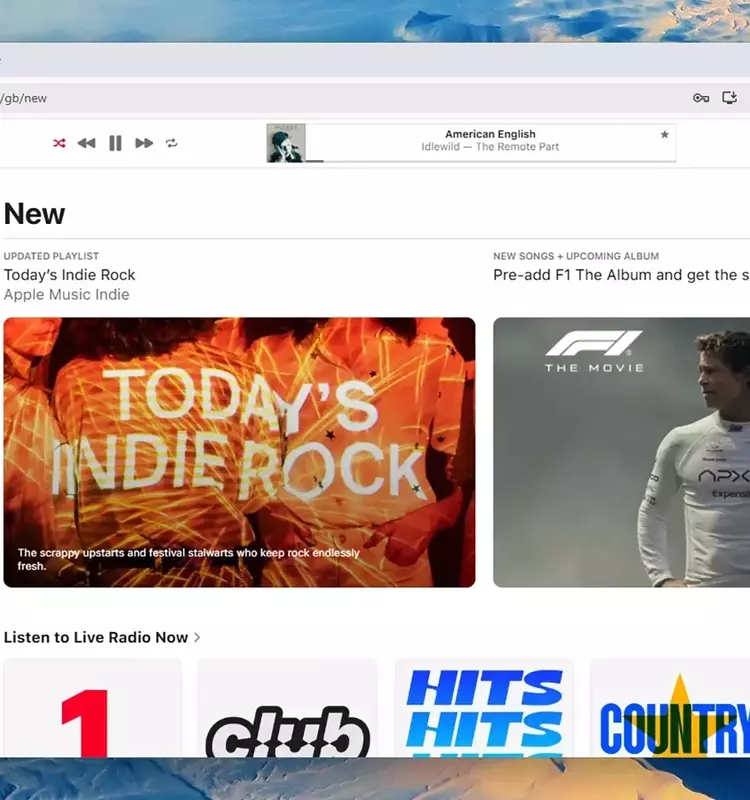Click the American English song title
The width and height of the screenshot is (750, 800).
(x=490, y=134)
